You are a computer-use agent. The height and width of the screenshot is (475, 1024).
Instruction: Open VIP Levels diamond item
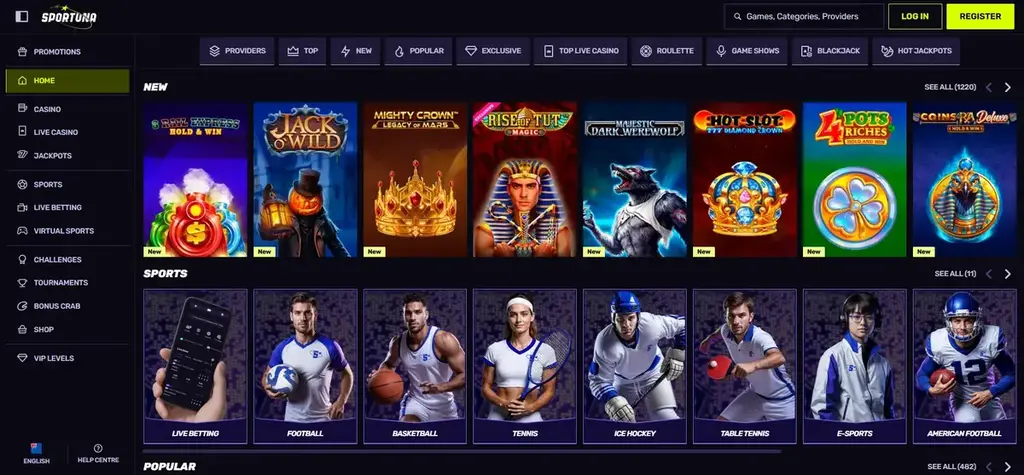[x=67, y=358]
